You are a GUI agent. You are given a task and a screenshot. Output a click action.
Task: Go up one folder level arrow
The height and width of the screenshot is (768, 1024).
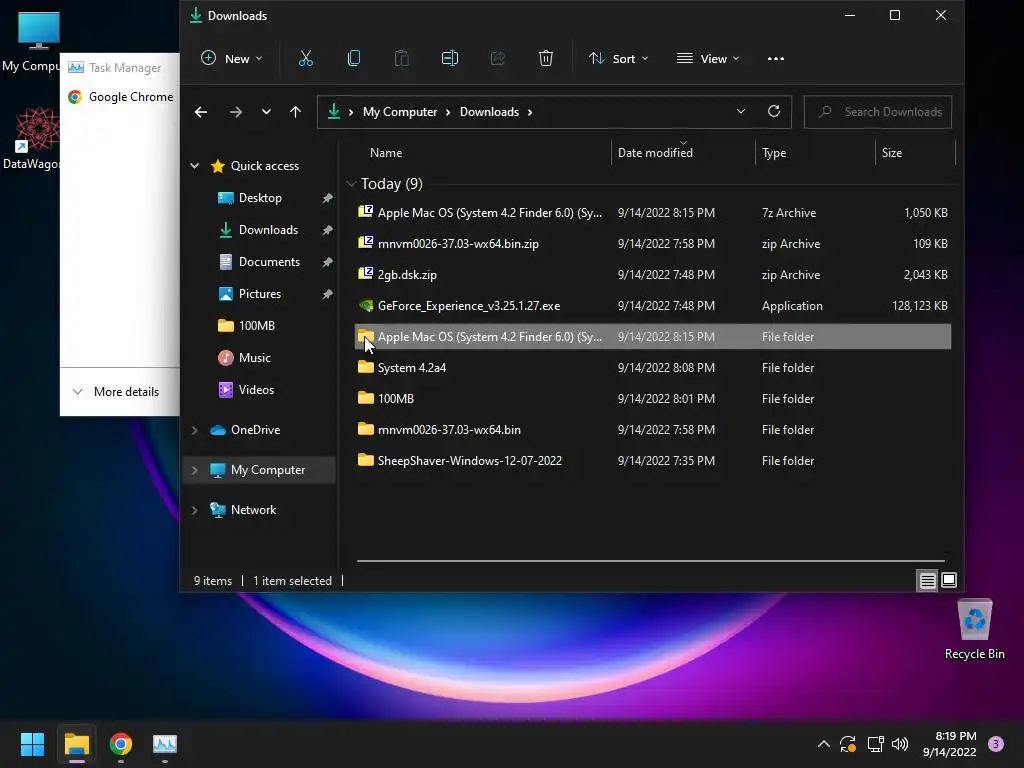click(295, 112)
